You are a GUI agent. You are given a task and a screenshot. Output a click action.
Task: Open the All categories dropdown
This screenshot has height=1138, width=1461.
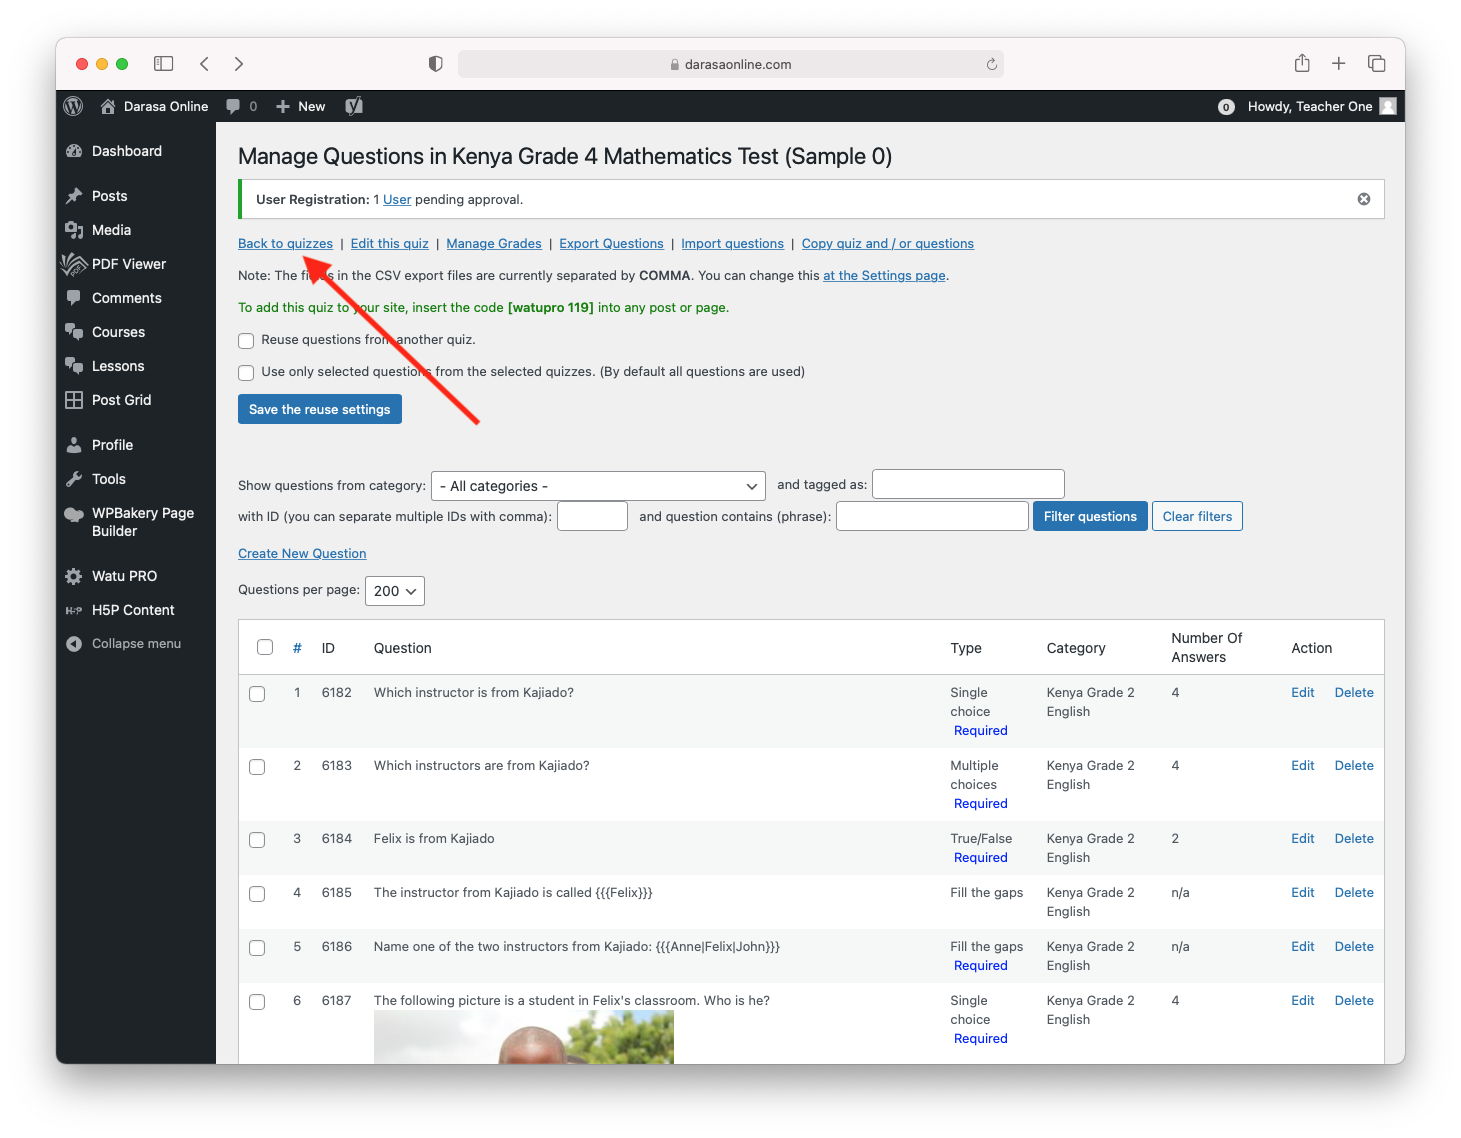[x=598, y=486]
